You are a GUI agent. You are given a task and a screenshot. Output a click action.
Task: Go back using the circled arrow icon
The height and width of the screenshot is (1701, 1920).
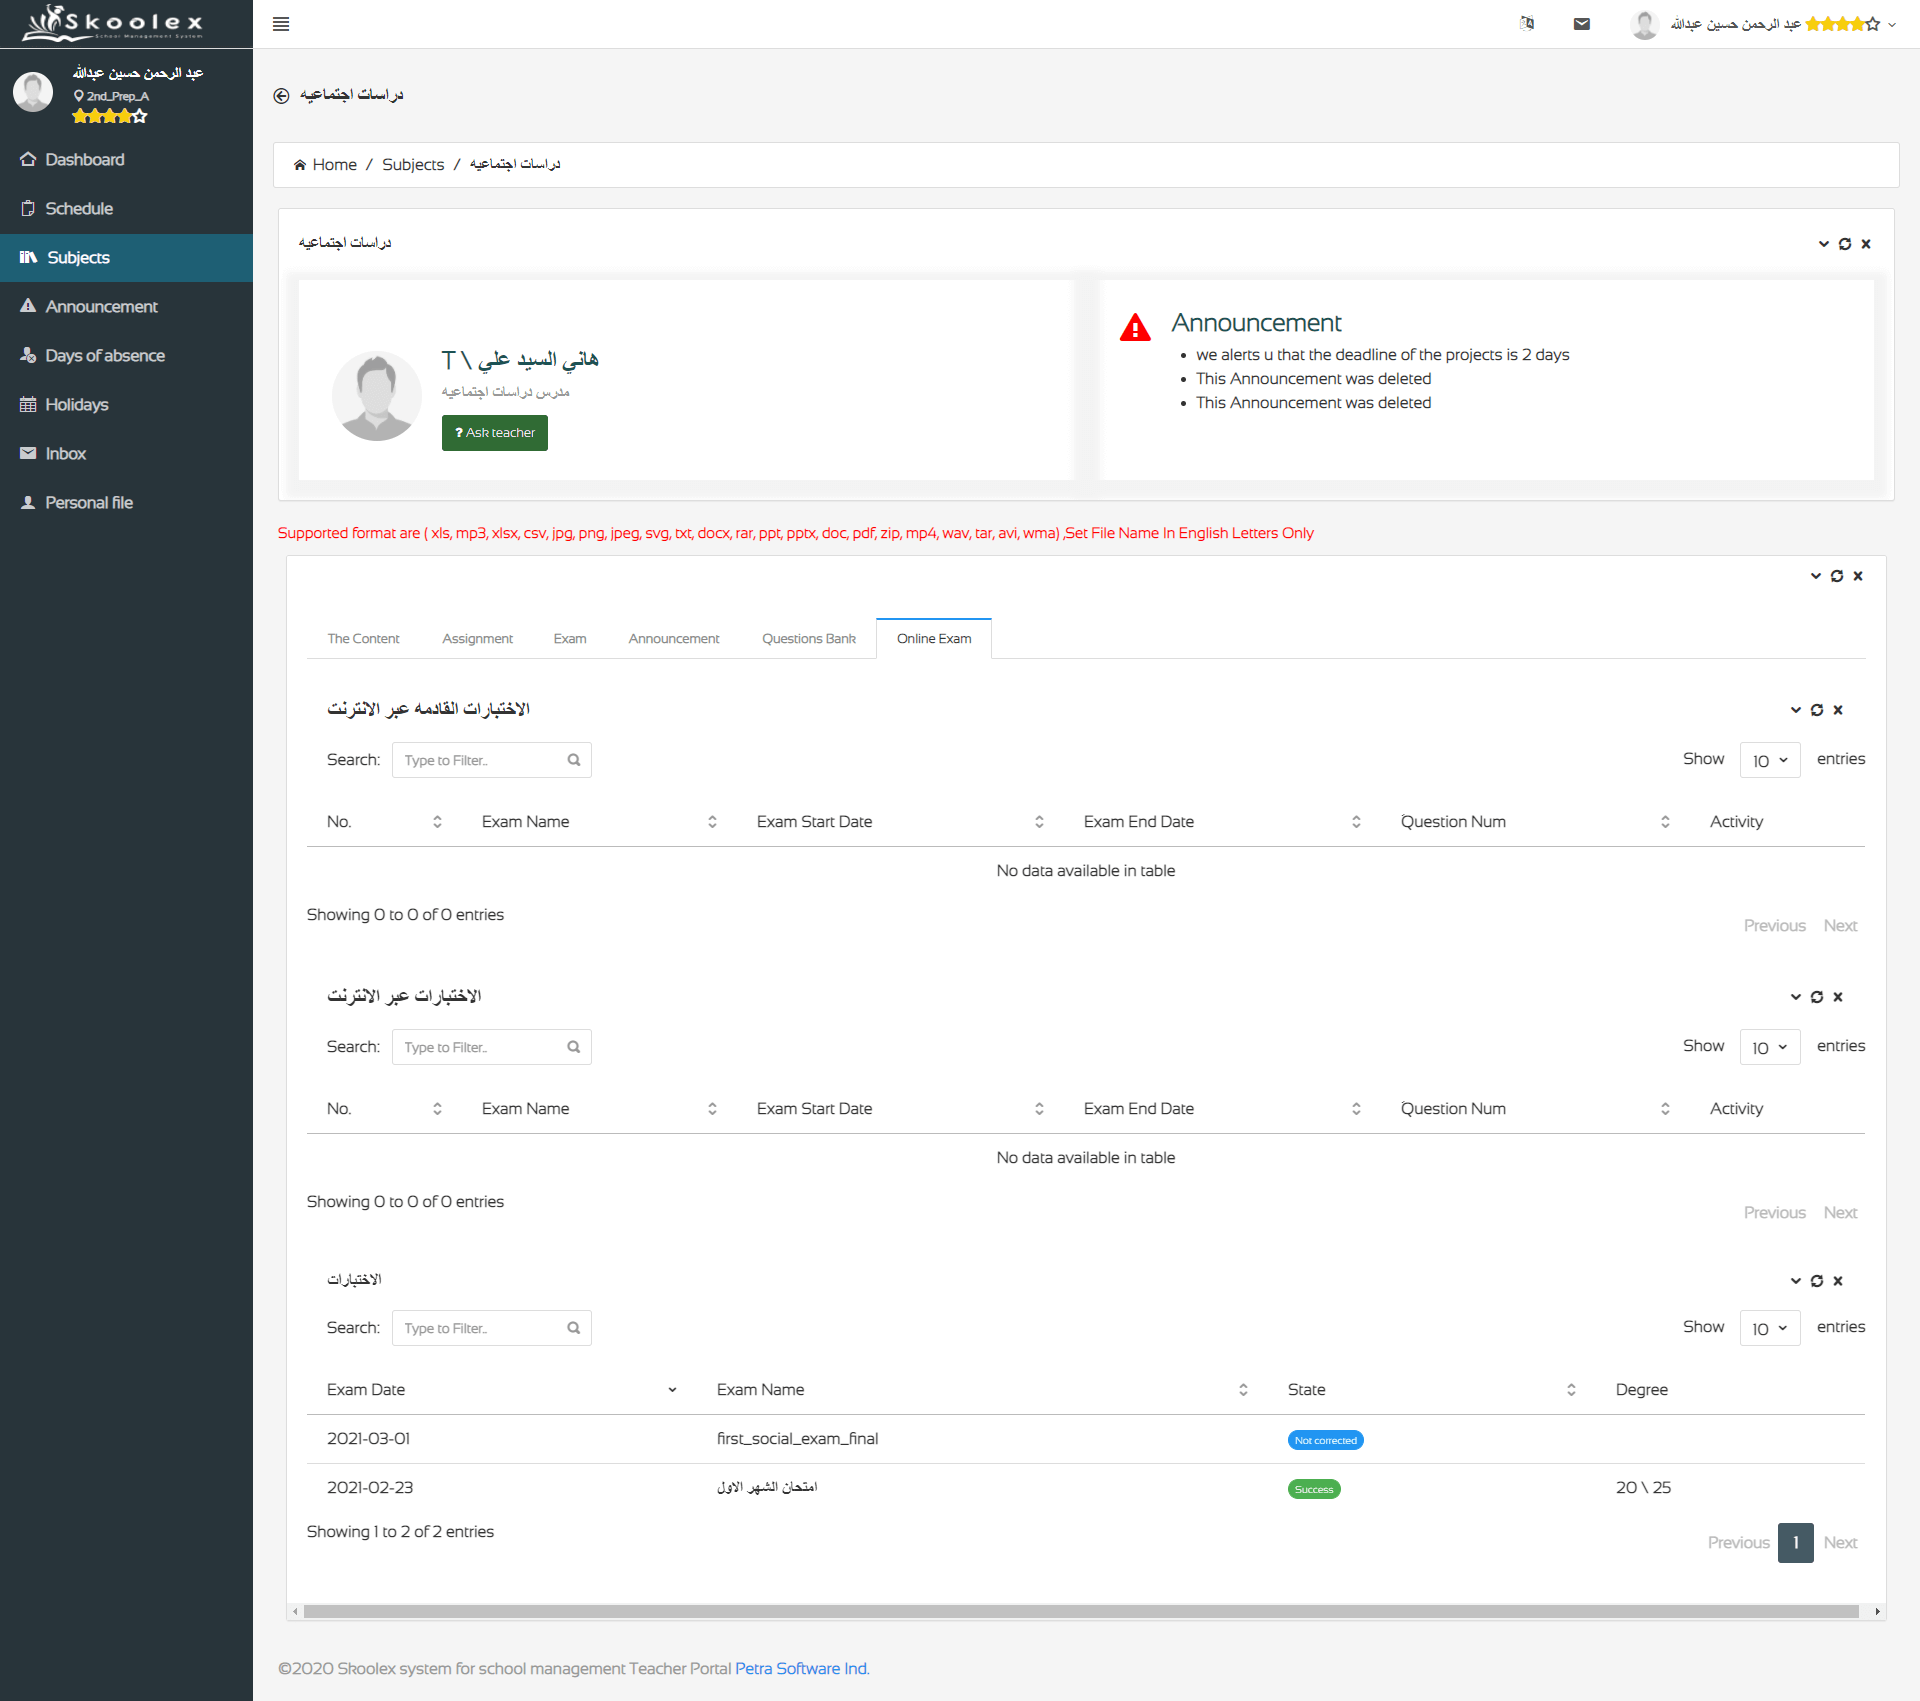click(281, 95)
